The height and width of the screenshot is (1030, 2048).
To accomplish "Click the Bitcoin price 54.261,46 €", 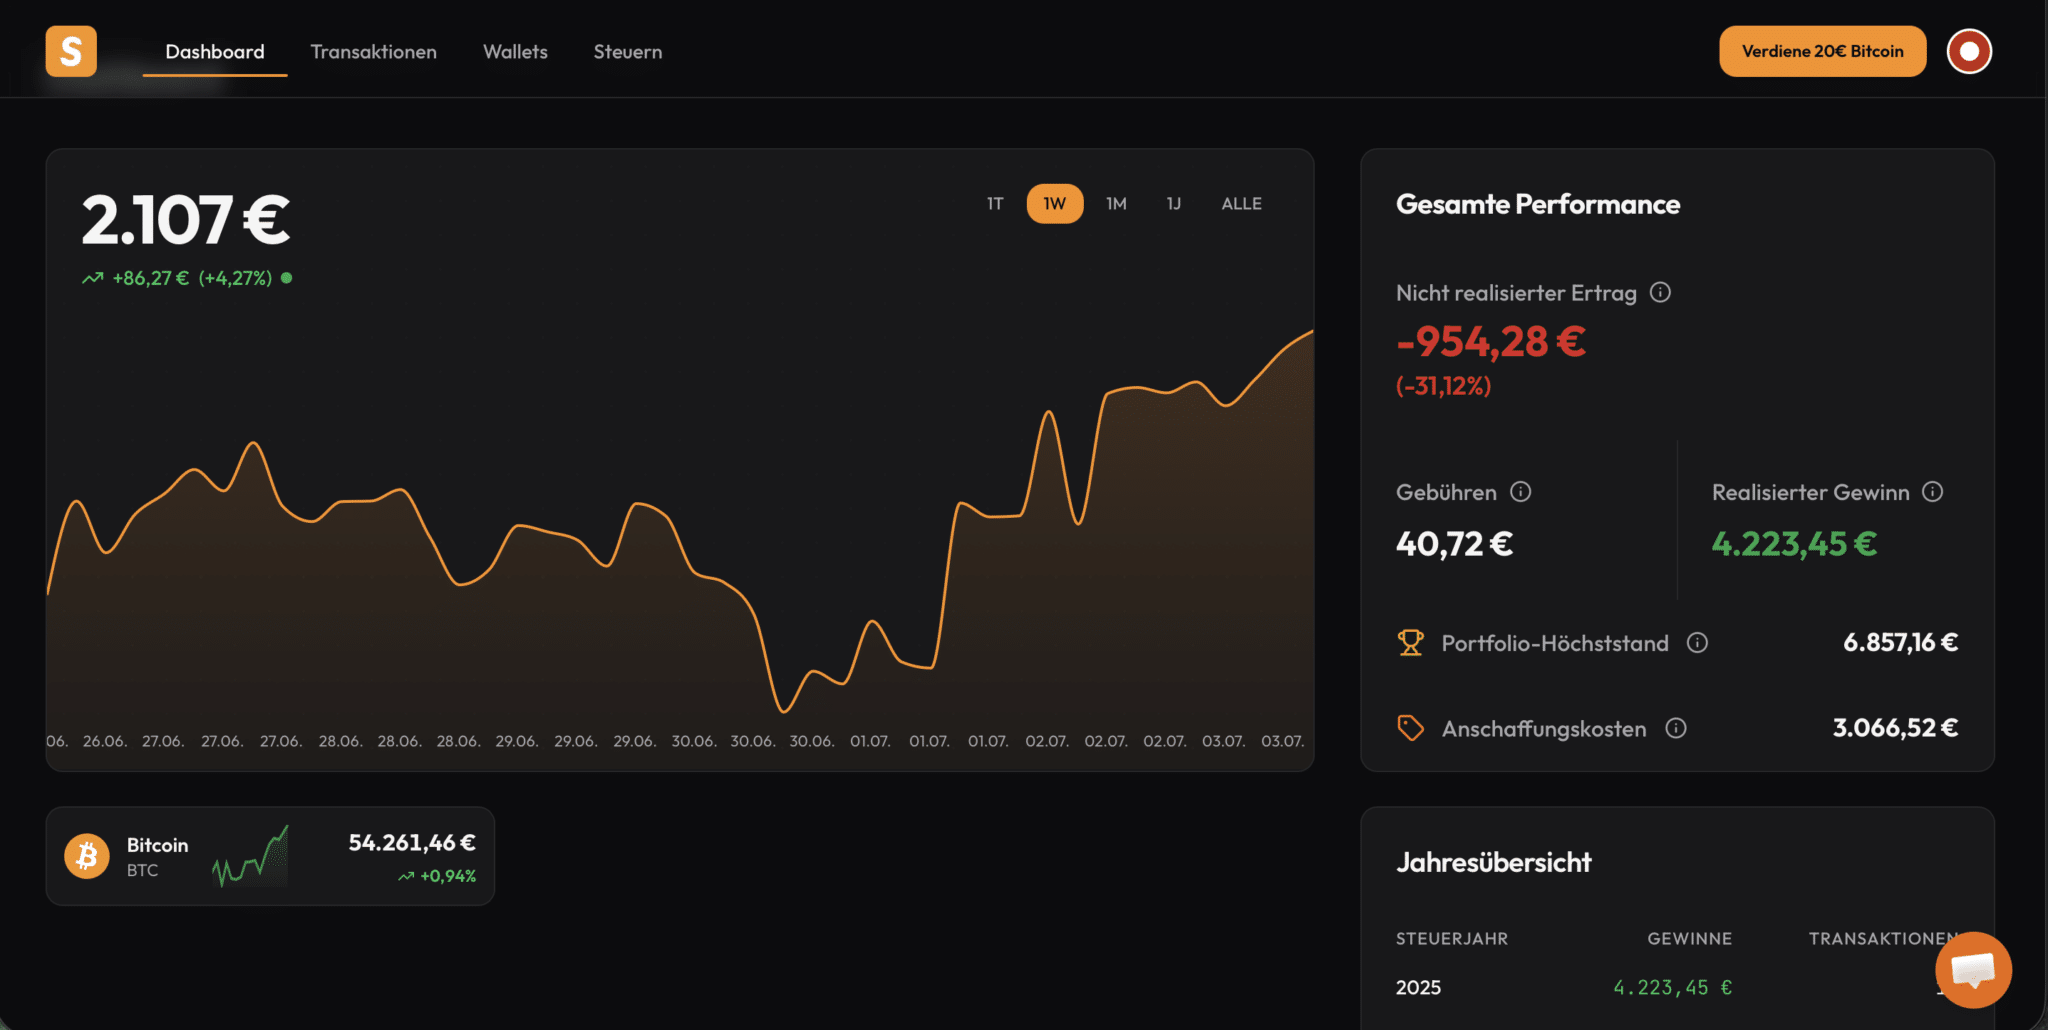I will click(x=412, y=843).
